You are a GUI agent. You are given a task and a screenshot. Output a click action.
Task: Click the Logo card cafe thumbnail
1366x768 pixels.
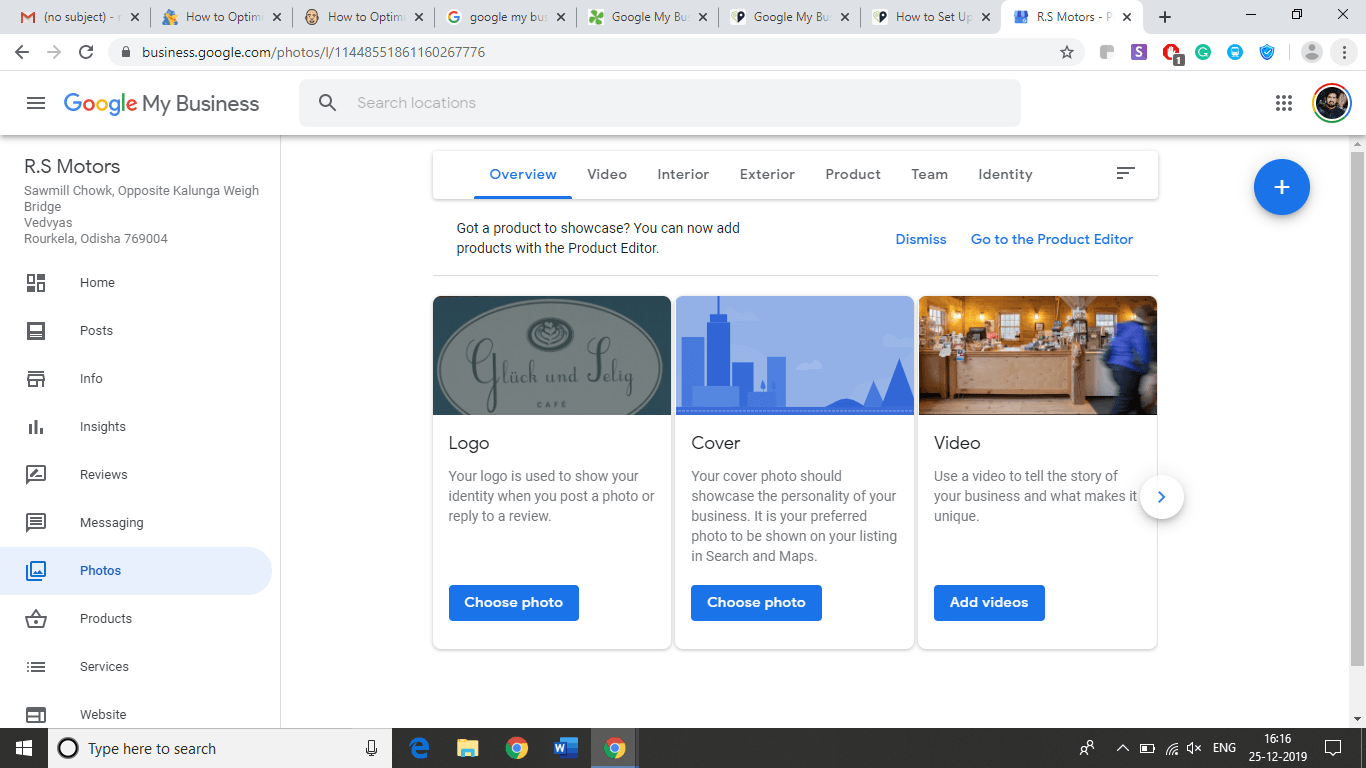(552, 355)
